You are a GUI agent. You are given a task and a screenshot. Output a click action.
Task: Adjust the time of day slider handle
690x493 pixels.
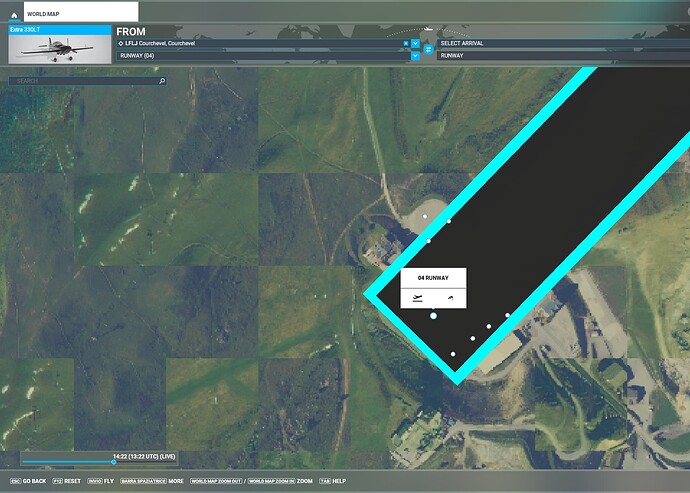113,462
